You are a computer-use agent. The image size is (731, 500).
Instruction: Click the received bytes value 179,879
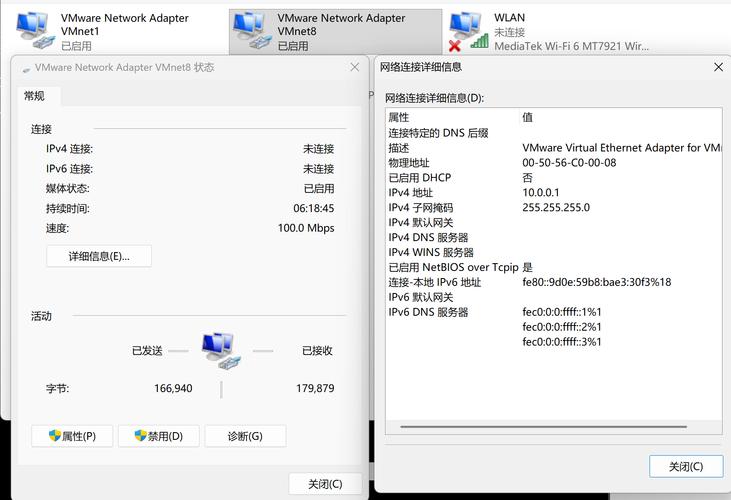pos(315,388)
